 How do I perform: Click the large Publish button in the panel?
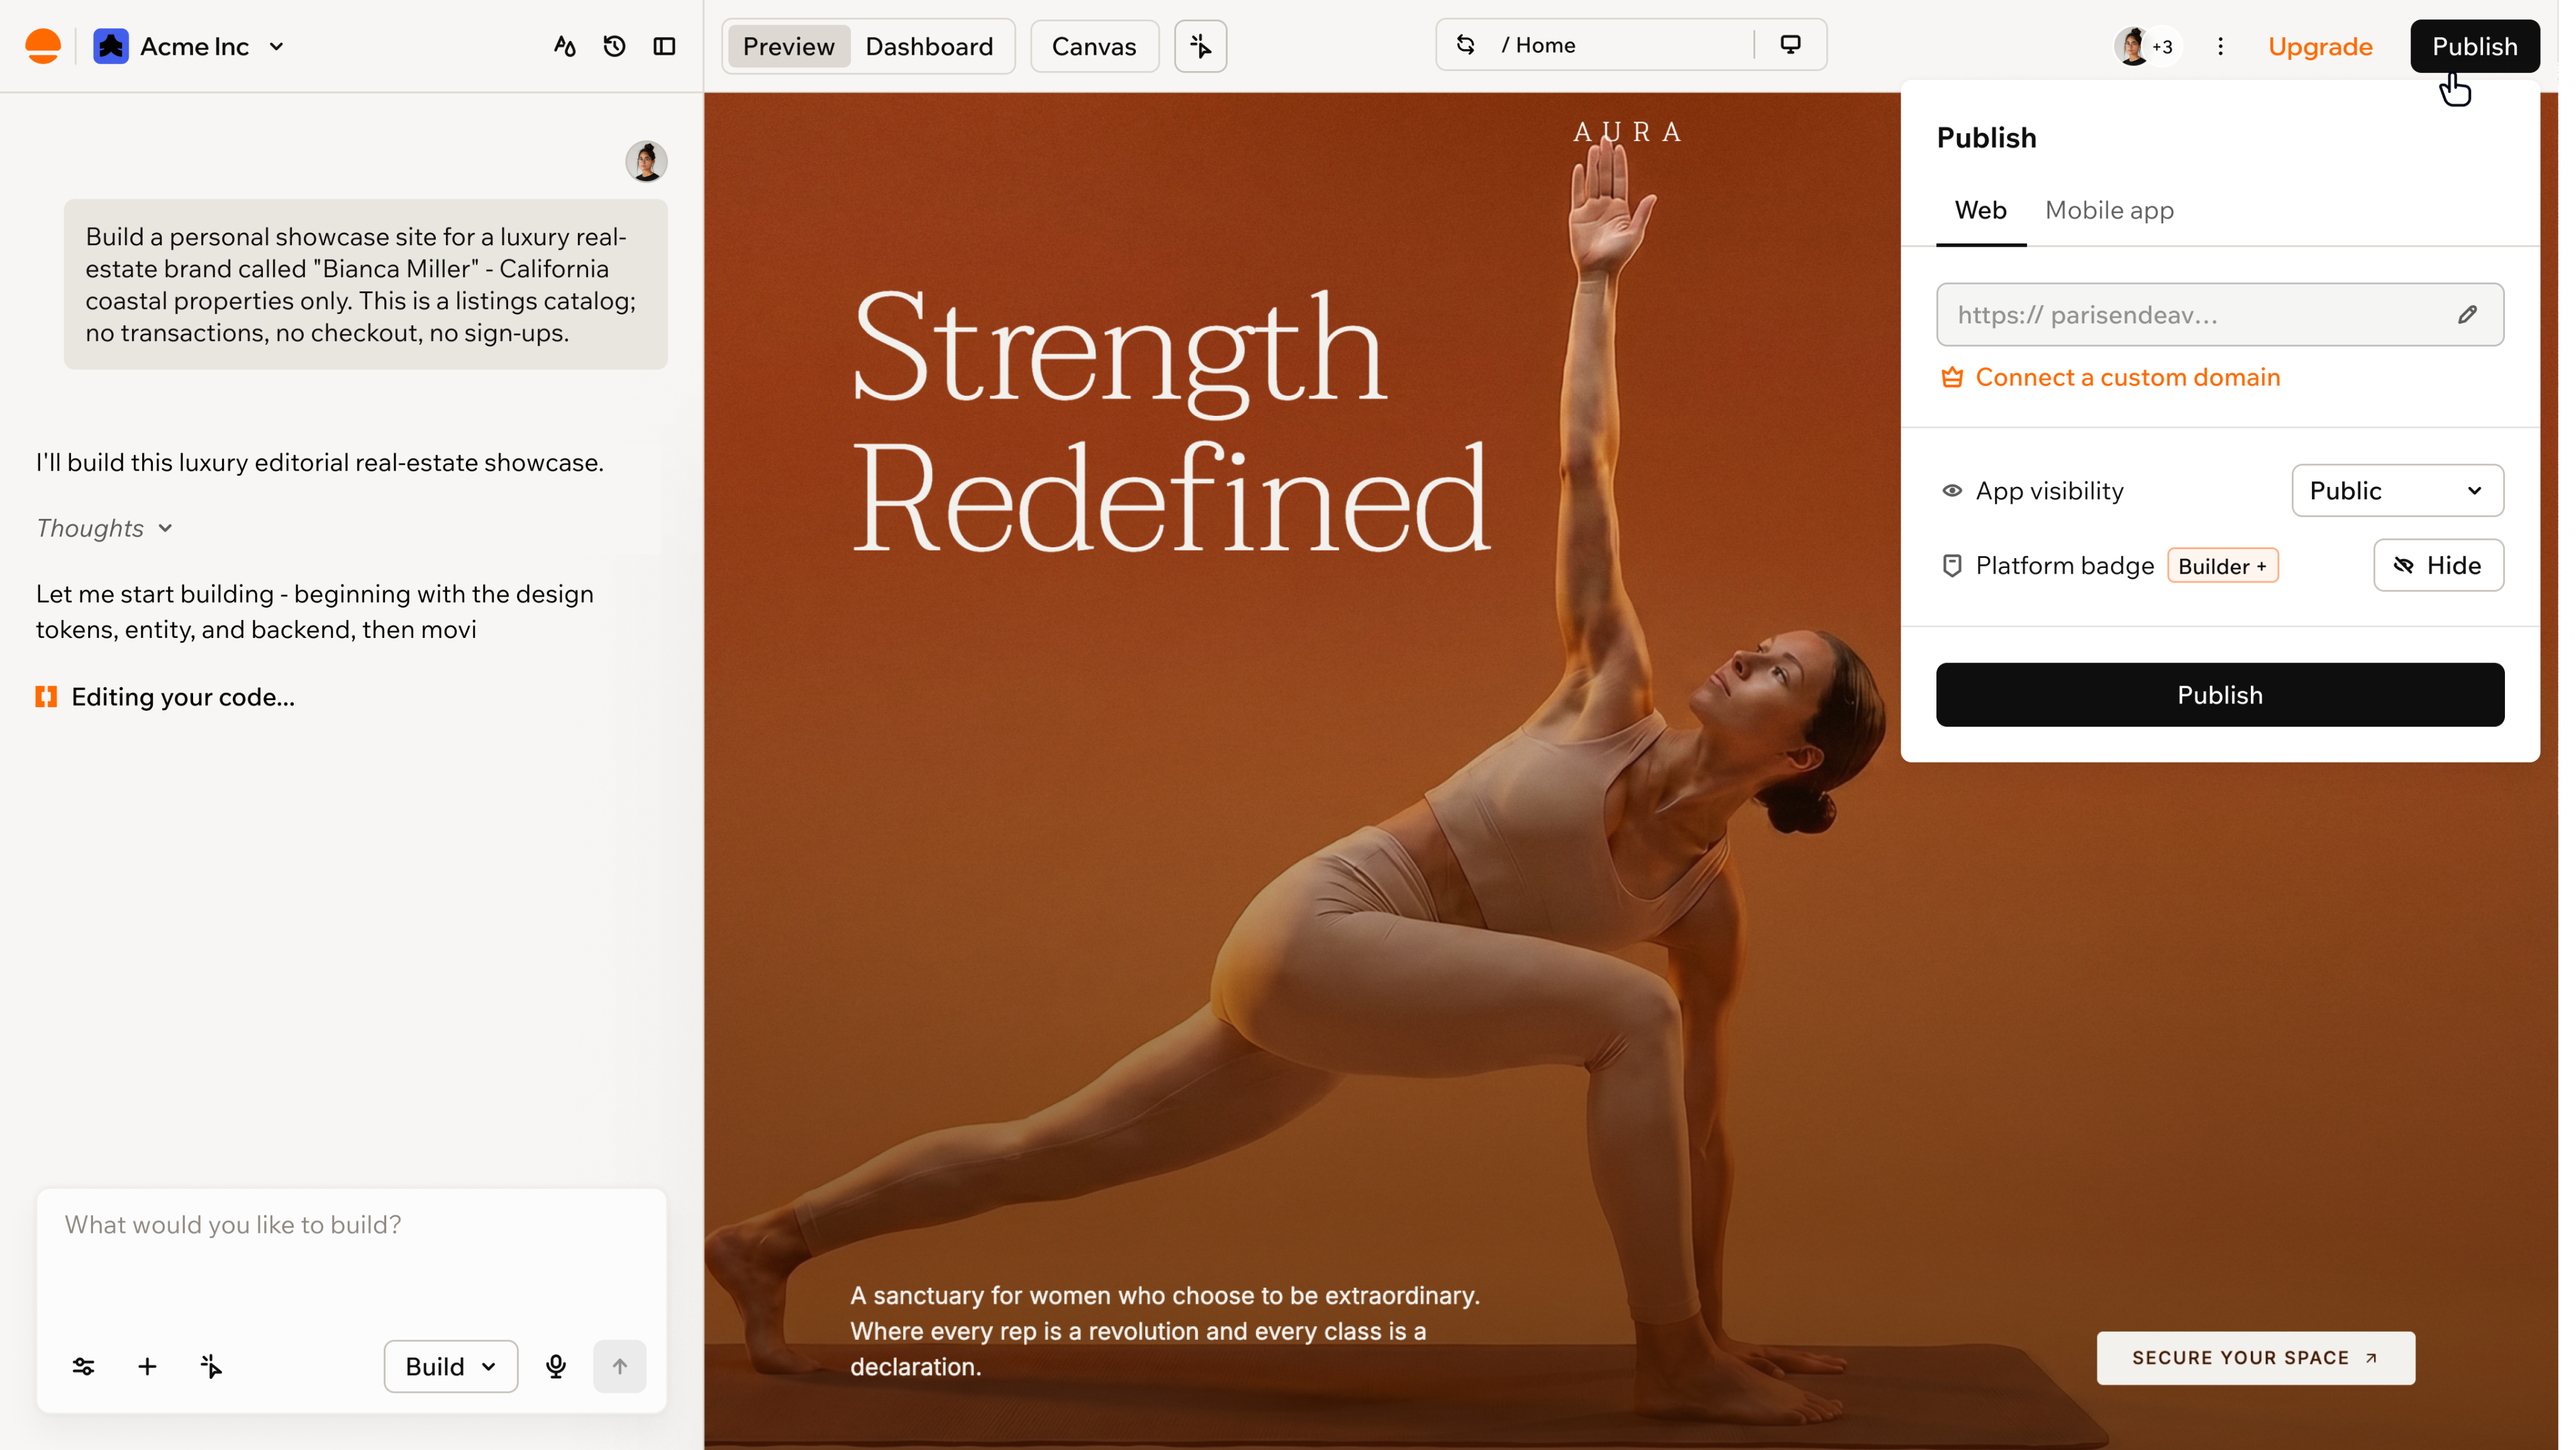coord(2220,695)
